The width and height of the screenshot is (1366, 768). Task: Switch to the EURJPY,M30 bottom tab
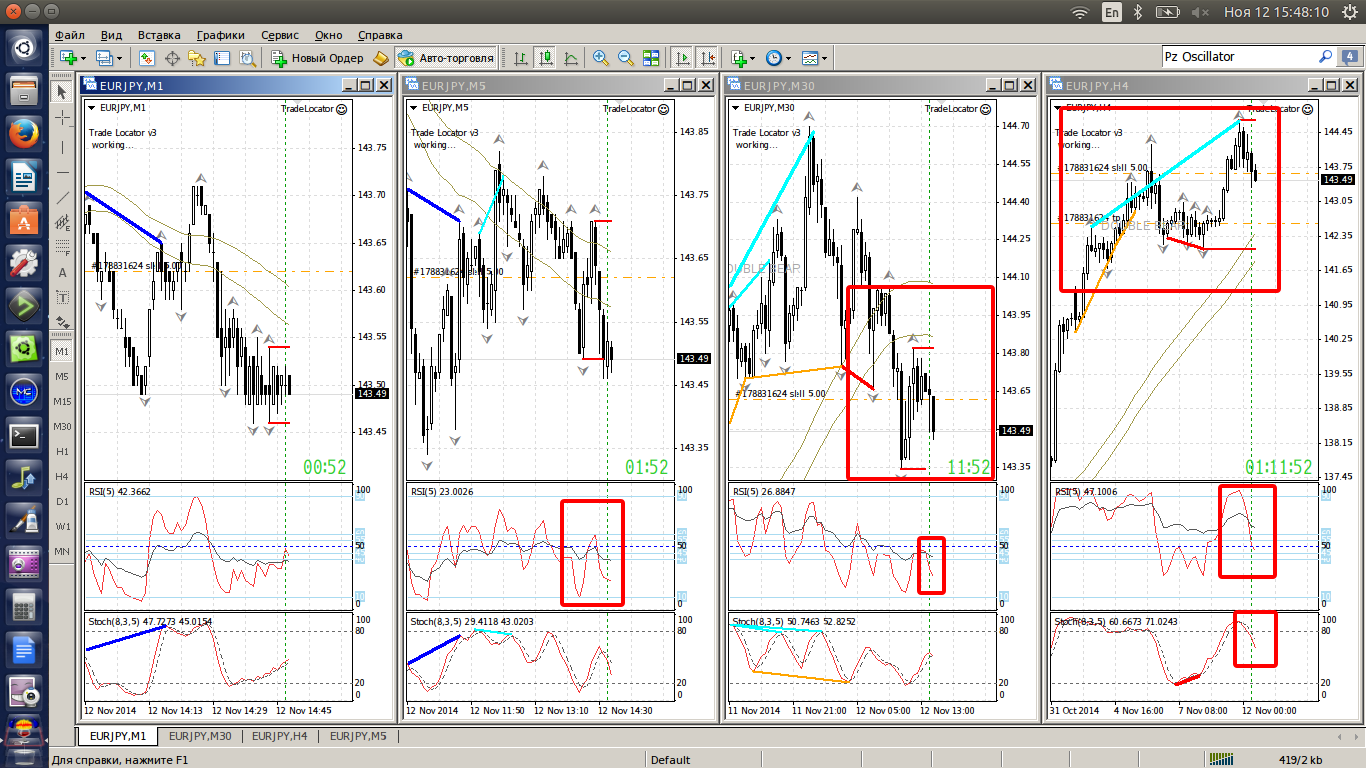[x=200, y=736]
